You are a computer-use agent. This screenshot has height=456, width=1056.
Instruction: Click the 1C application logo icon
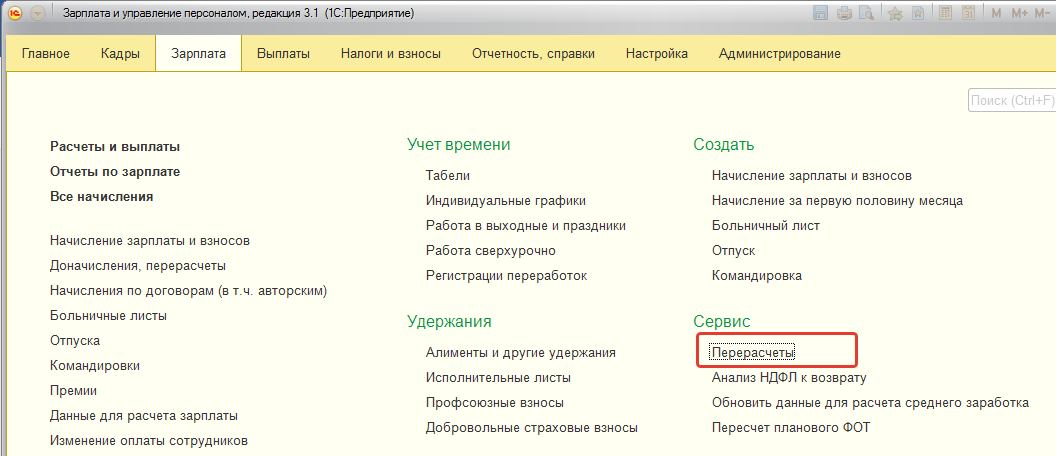point(14,13)
